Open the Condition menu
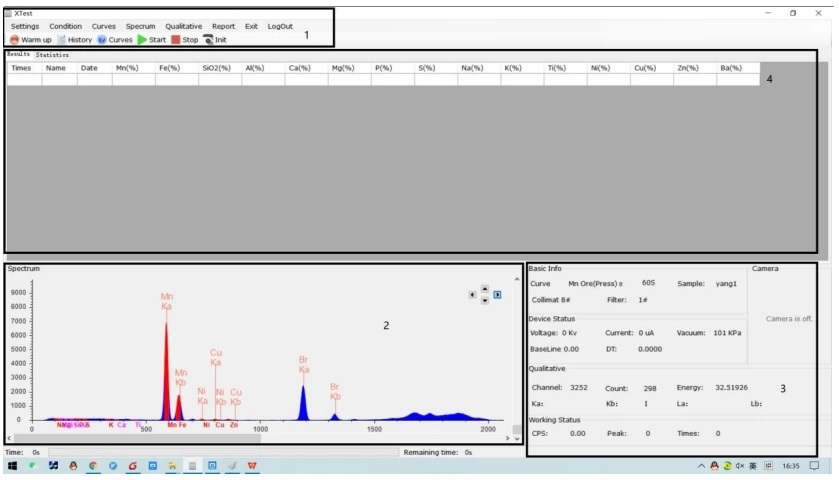The height and width of the screenshot is (480, 839). [x=66, y=26]
